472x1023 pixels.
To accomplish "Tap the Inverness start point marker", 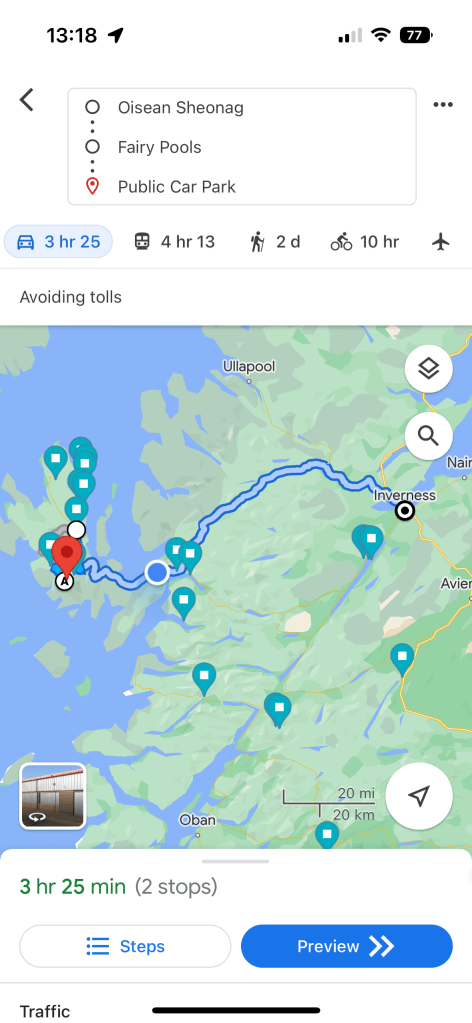I will point(406,511).
